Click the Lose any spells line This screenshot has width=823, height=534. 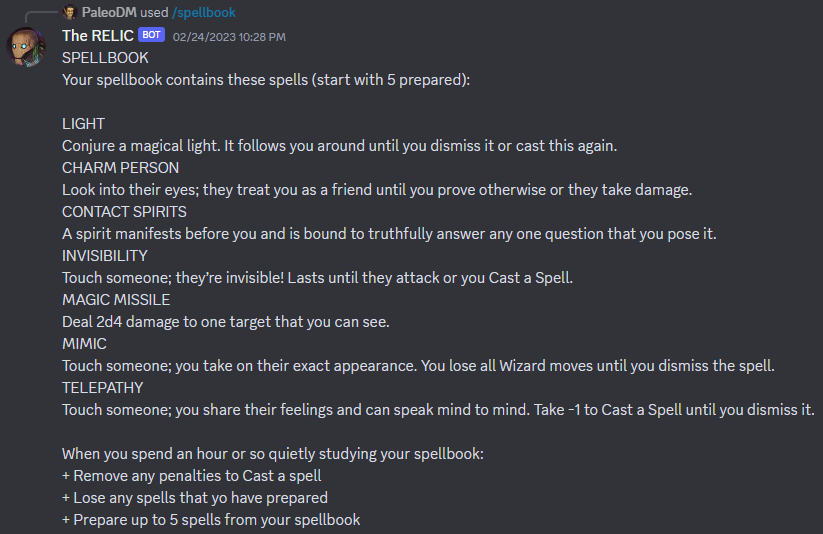pos(195,498)
